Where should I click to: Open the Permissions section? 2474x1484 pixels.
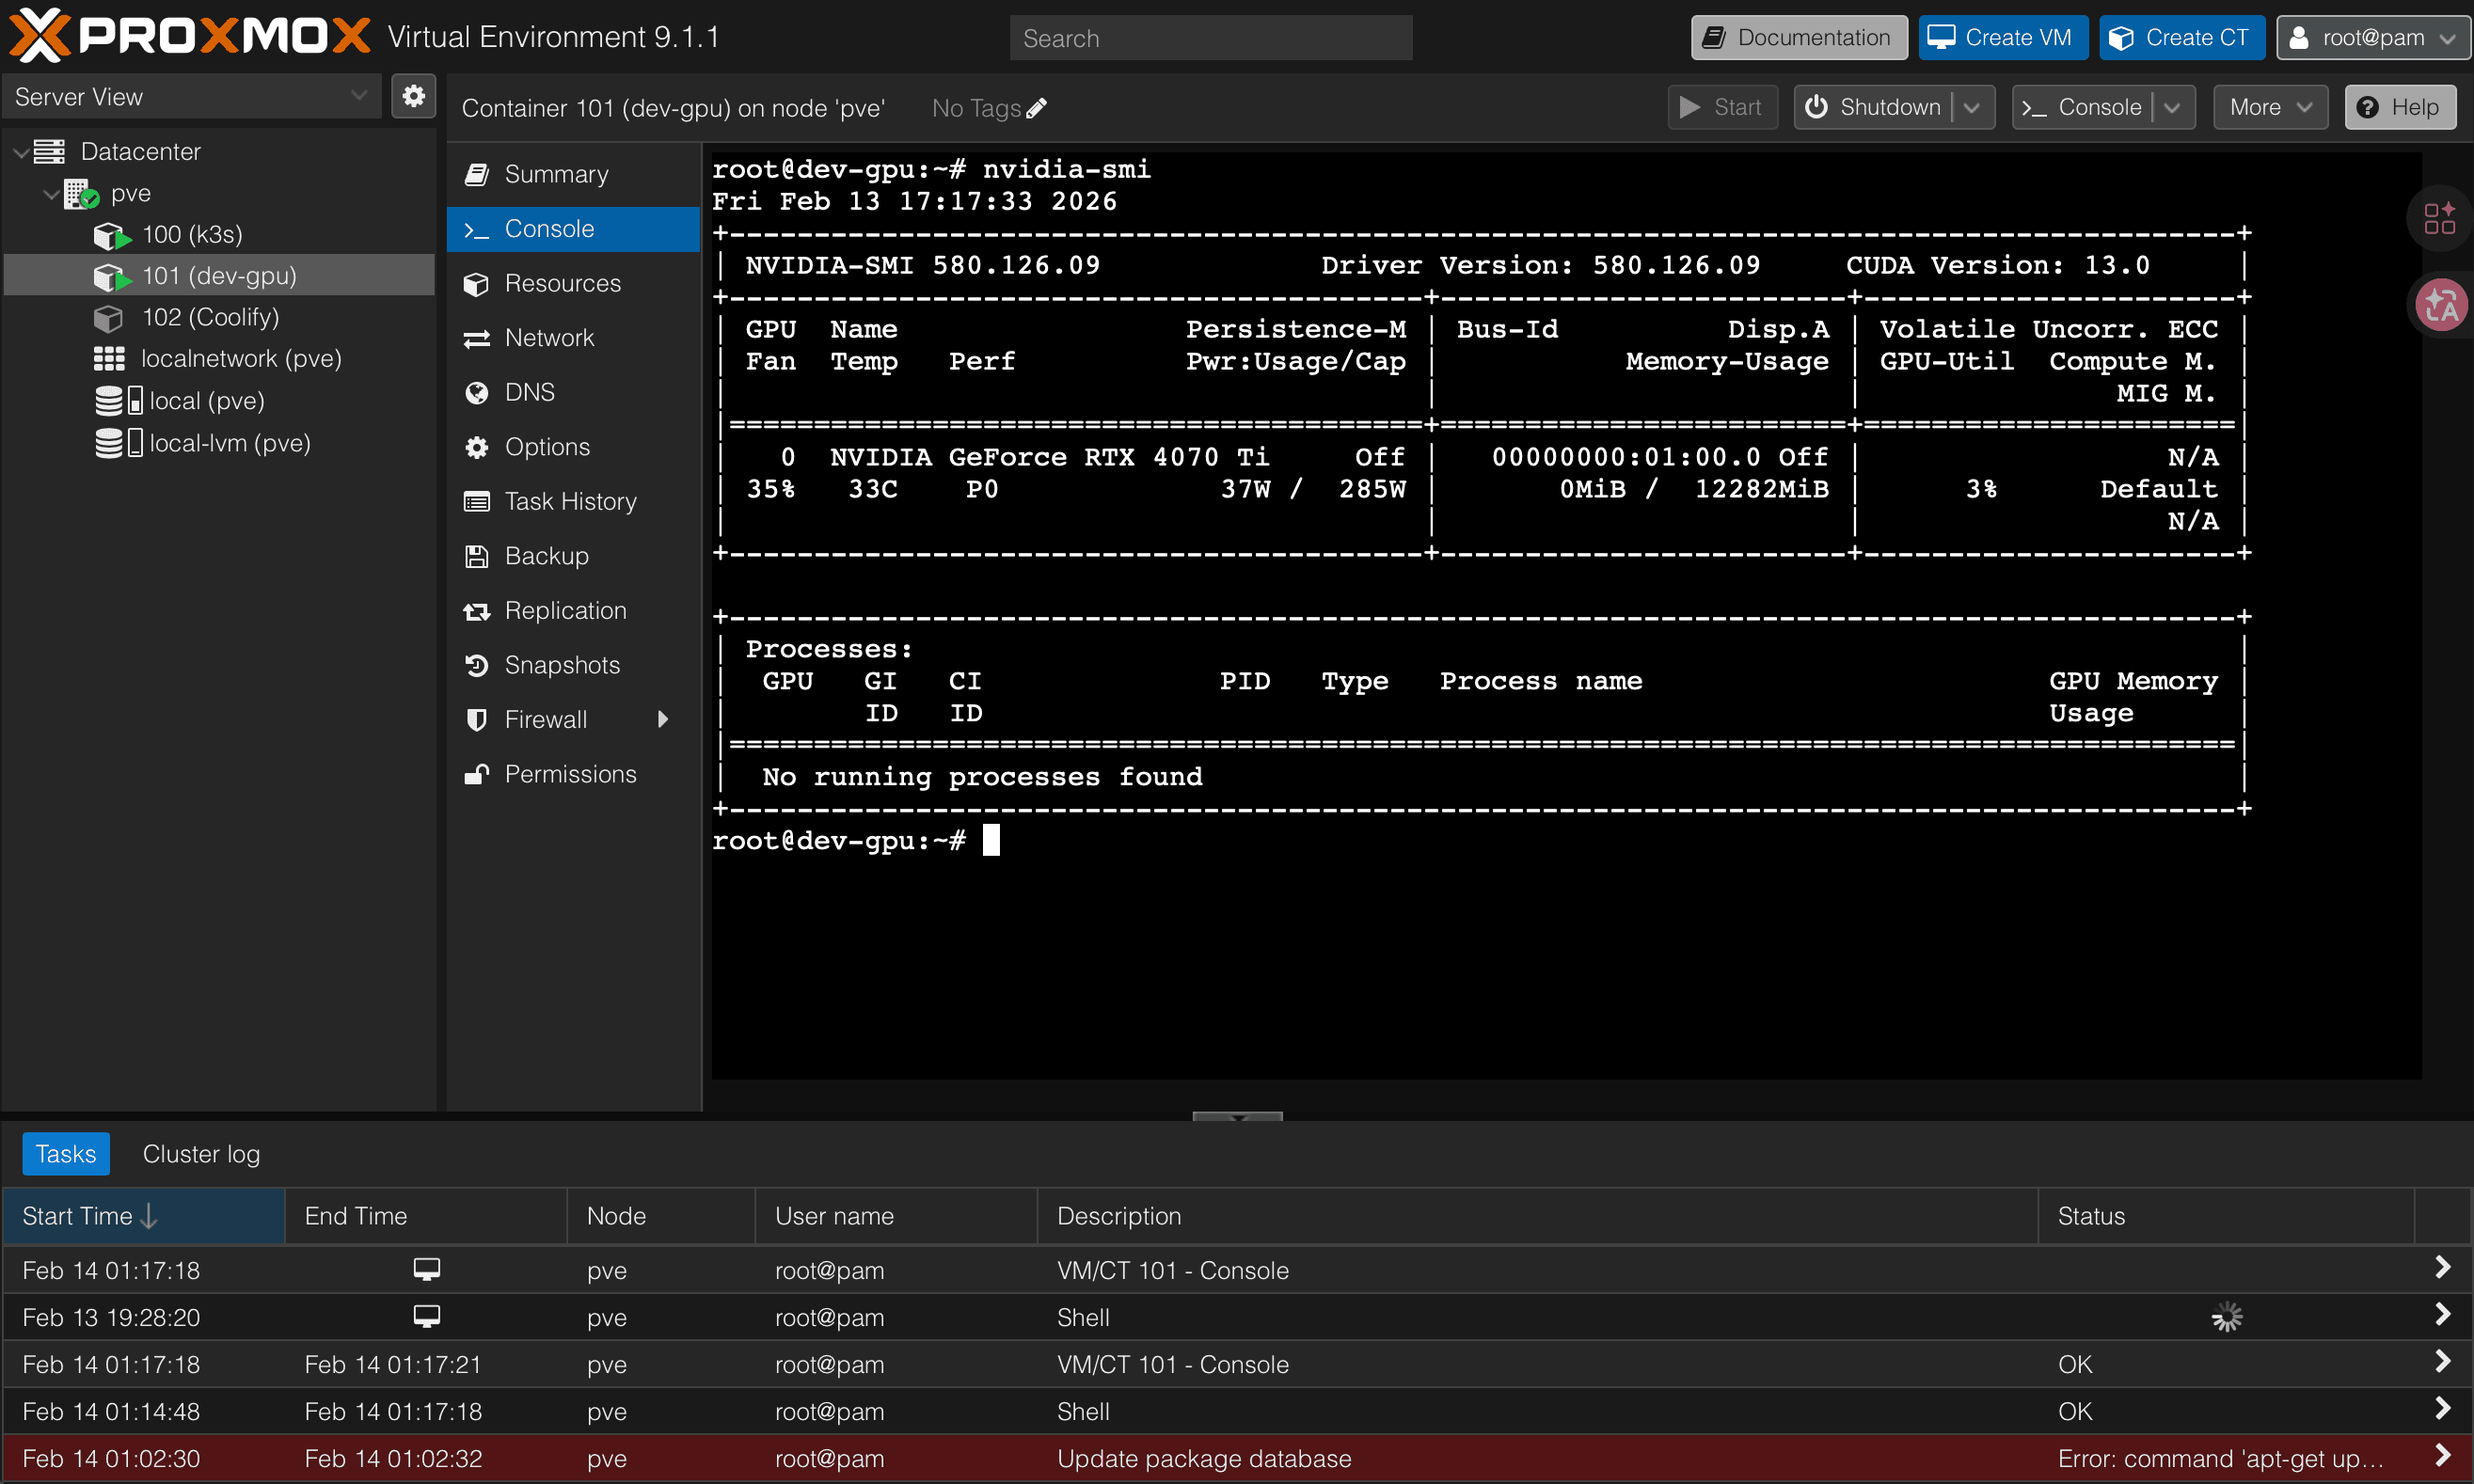tap(573, 774)
